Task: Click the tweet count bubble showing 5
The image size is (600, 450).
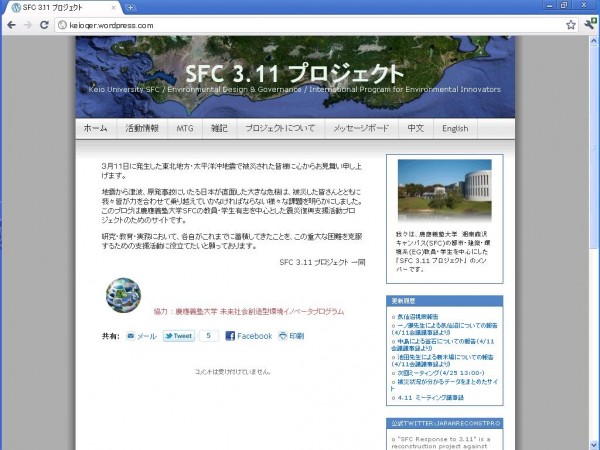Action: [x=209, y=336]
